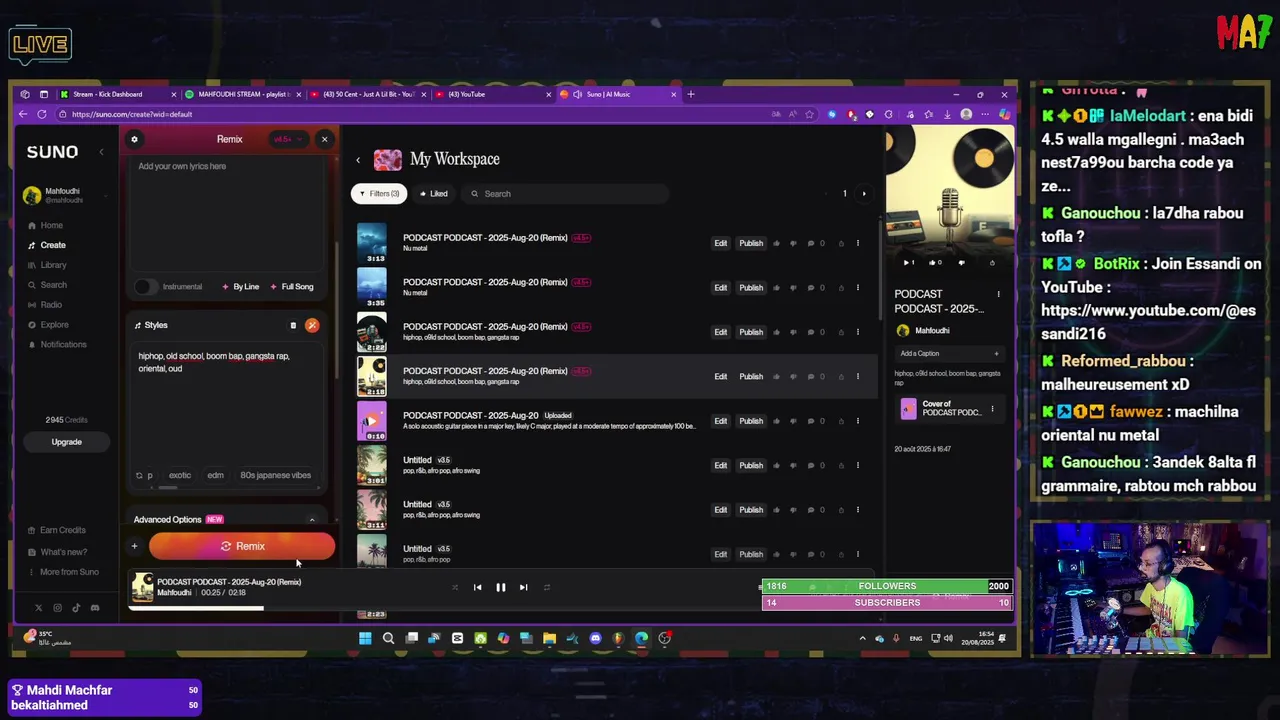Add the exotic style tag
The image size is (1280, 720).
pyautogui.click(x=180, y=475)
